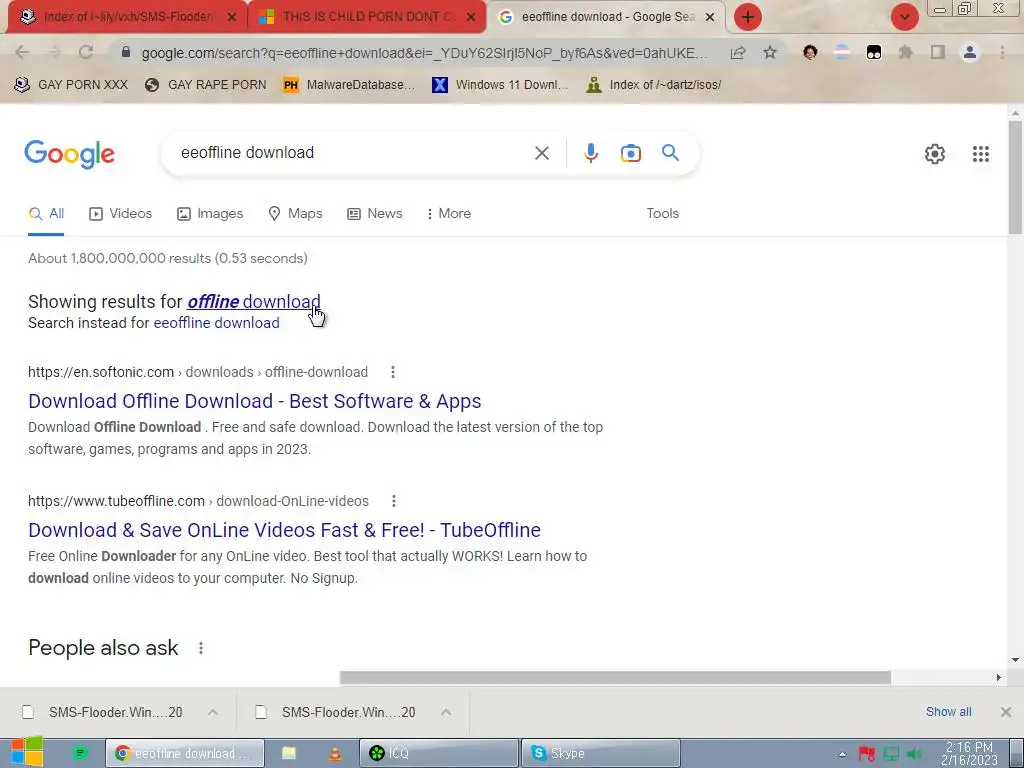Open the taskbar clock showing 2:16 PM

click(969, 754)
